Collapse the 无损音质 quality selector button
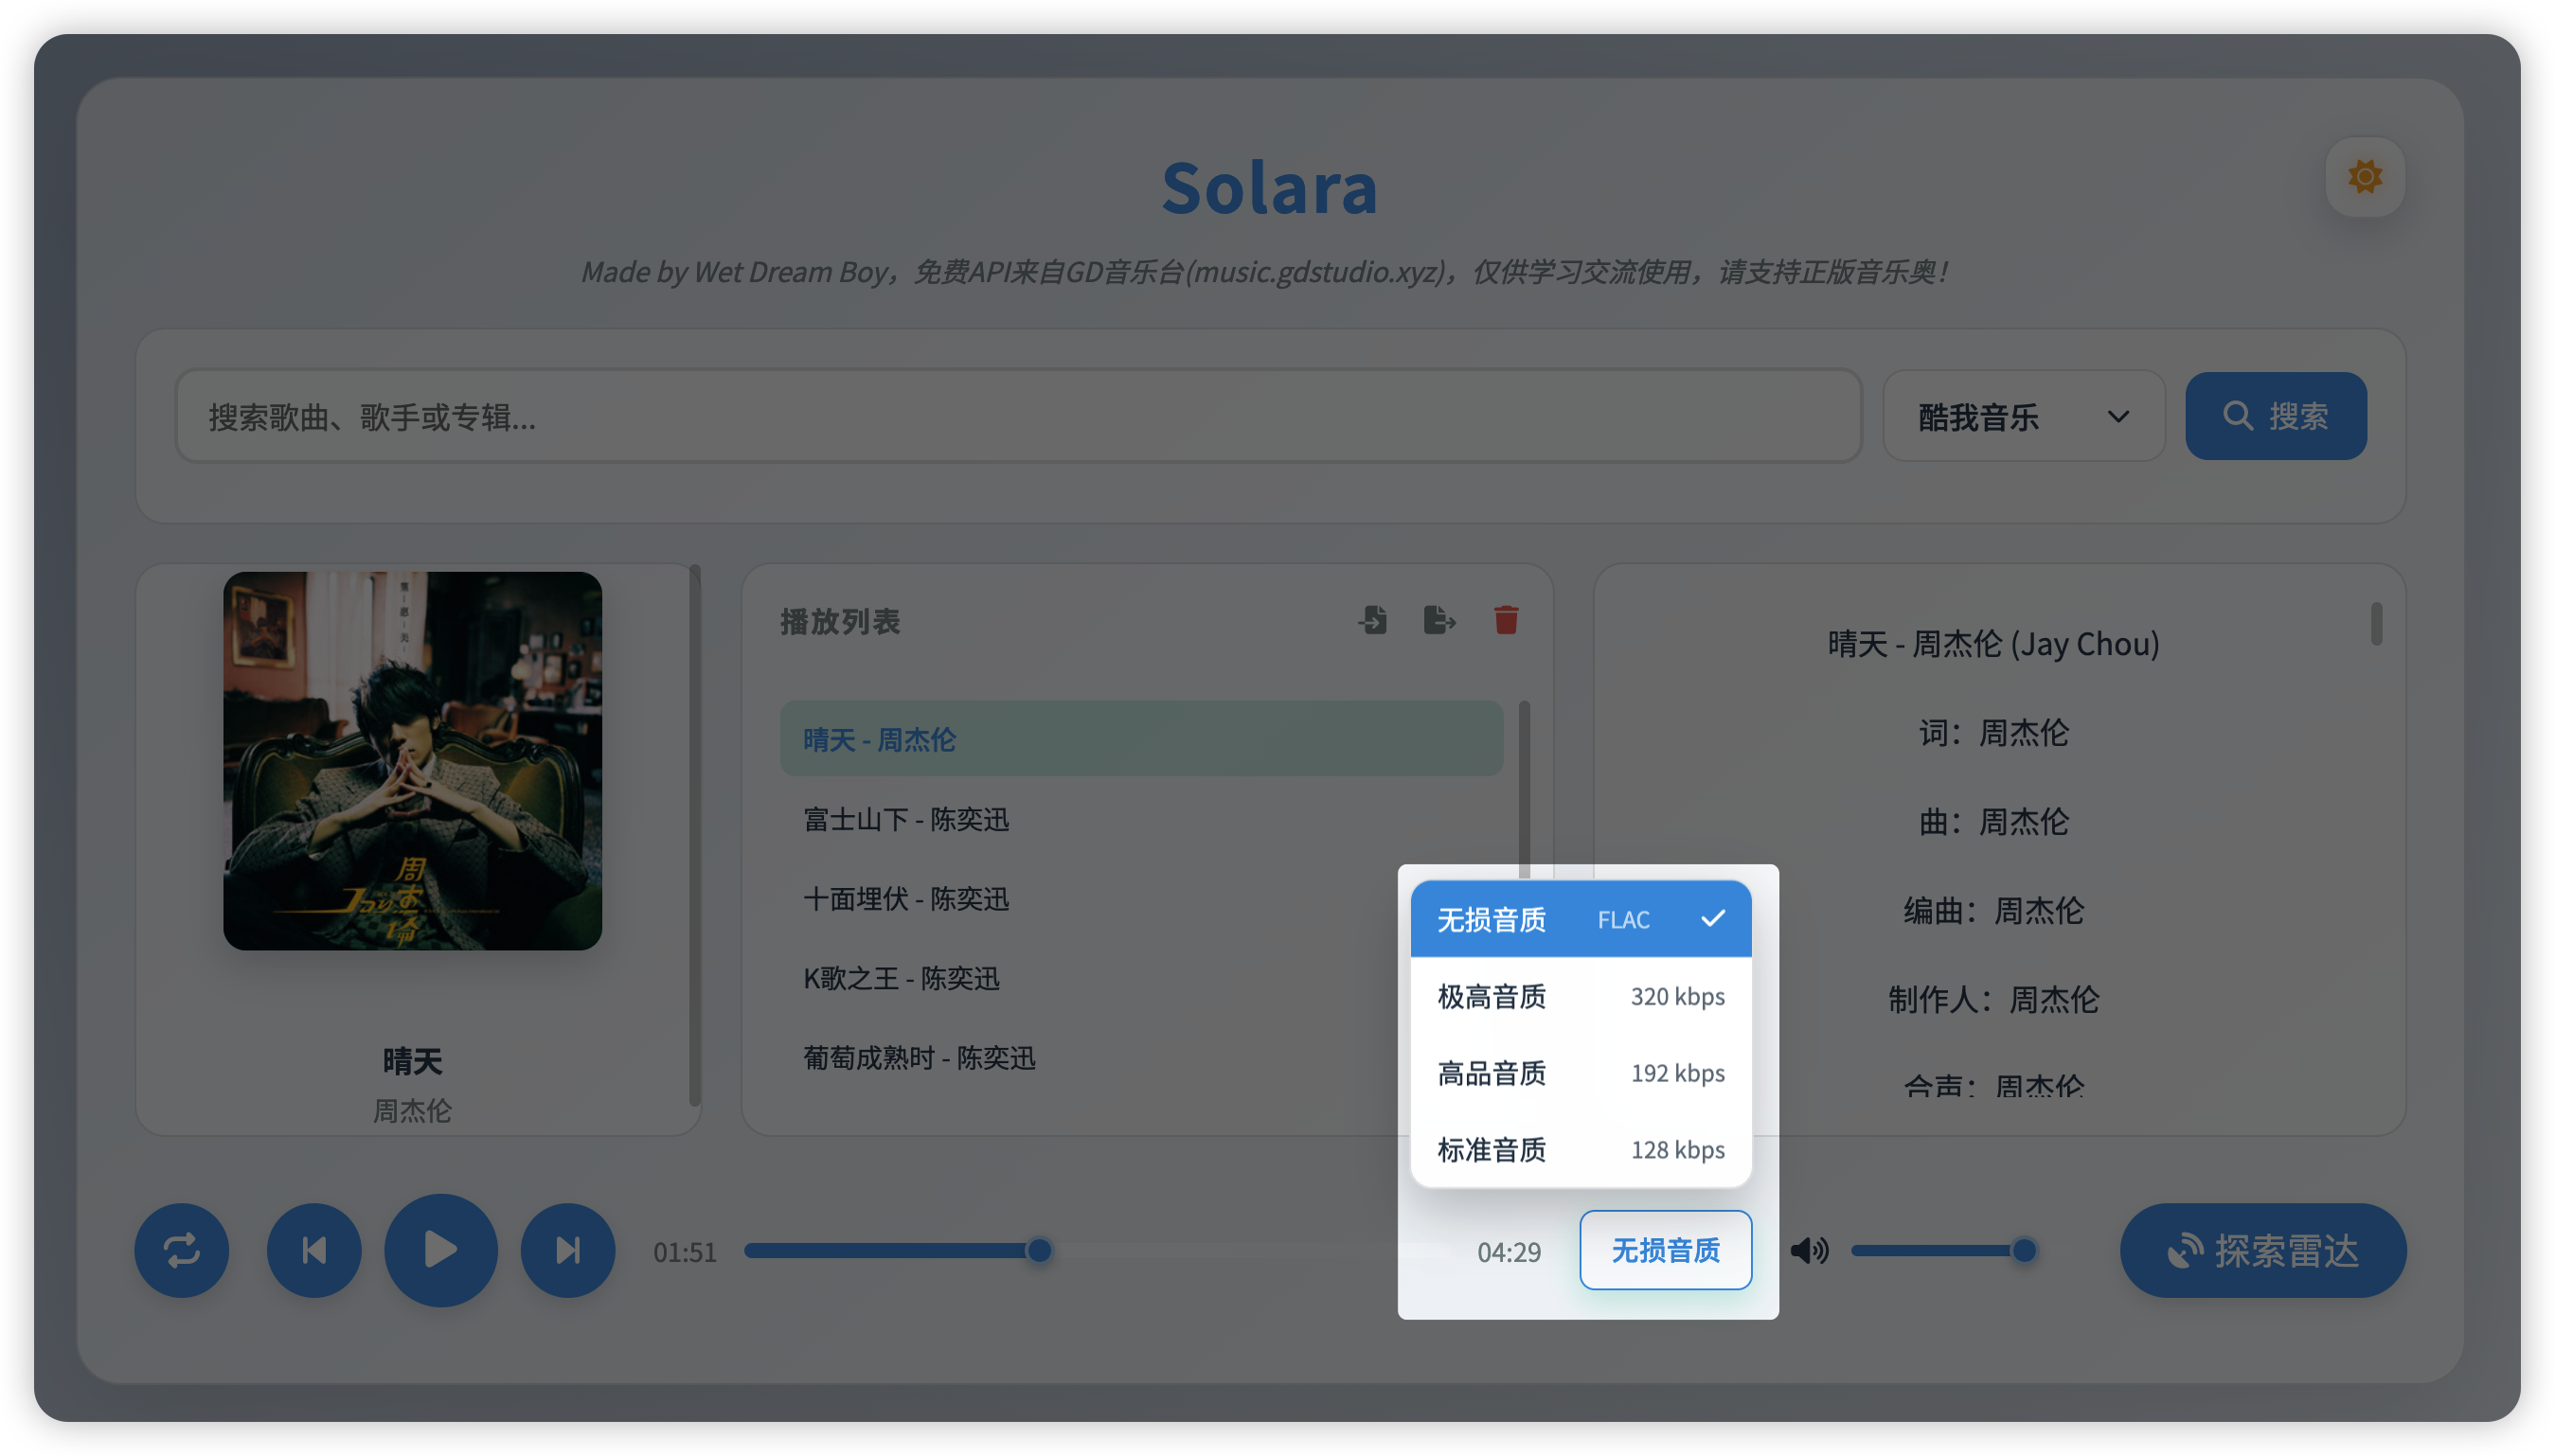This screenshot has height=1456, width=2555. point(1665,1250)
